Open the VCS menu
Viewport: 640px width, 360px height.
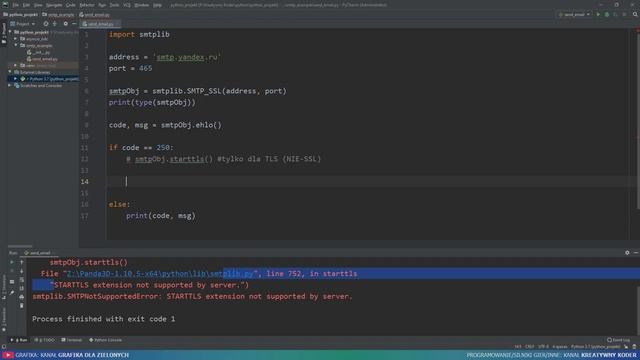tap(127, 5)
